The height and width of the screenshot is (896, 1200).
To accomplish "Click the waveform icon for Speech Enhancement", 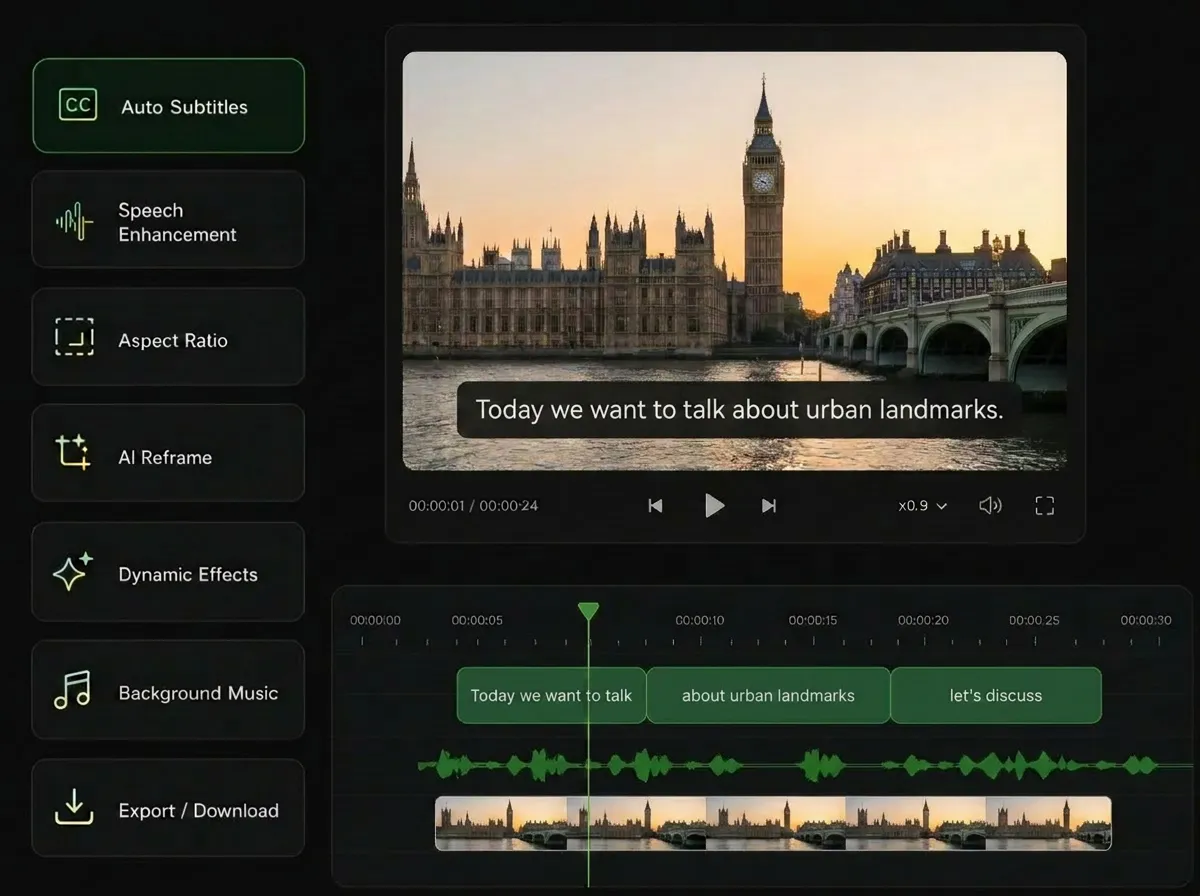I will tap(74, 221).
